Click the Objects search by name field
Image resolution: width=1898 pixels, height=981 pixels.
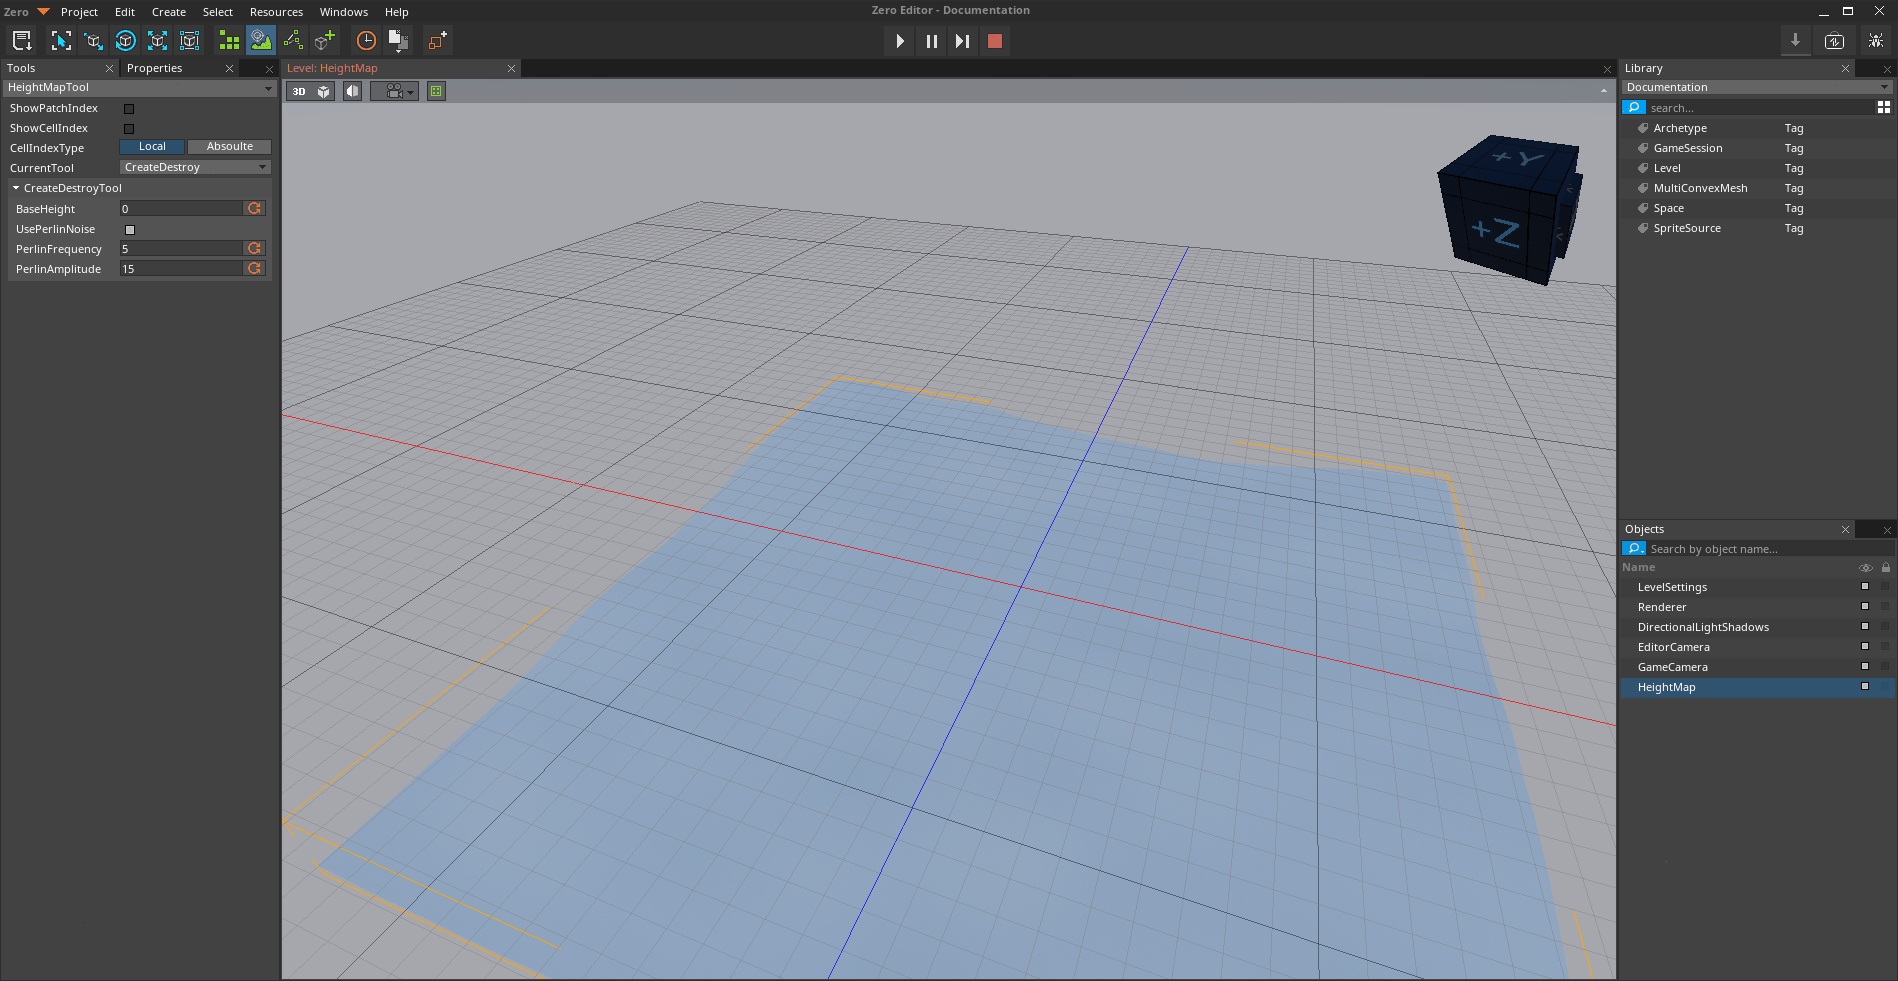point(1770,549)
